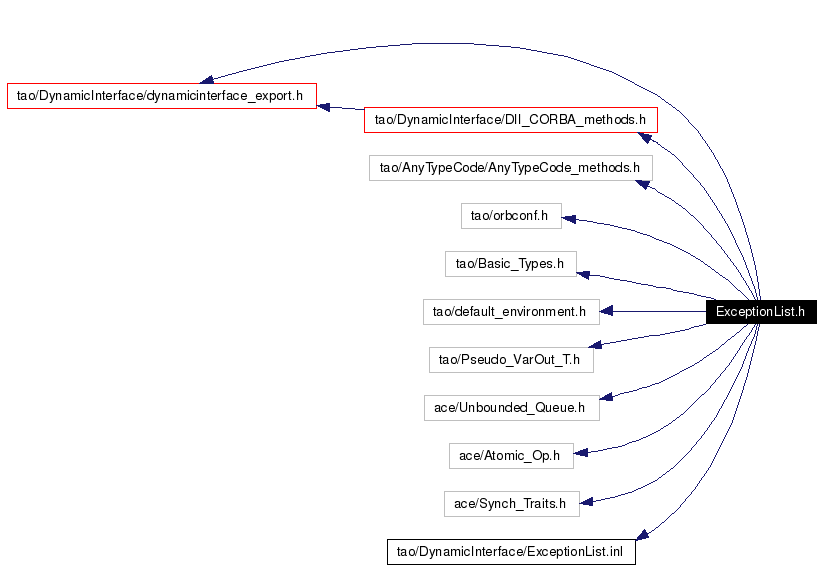824x569 pixels.
Task: Open the tao/Basic_Types.h node
Action: point(510,264)
